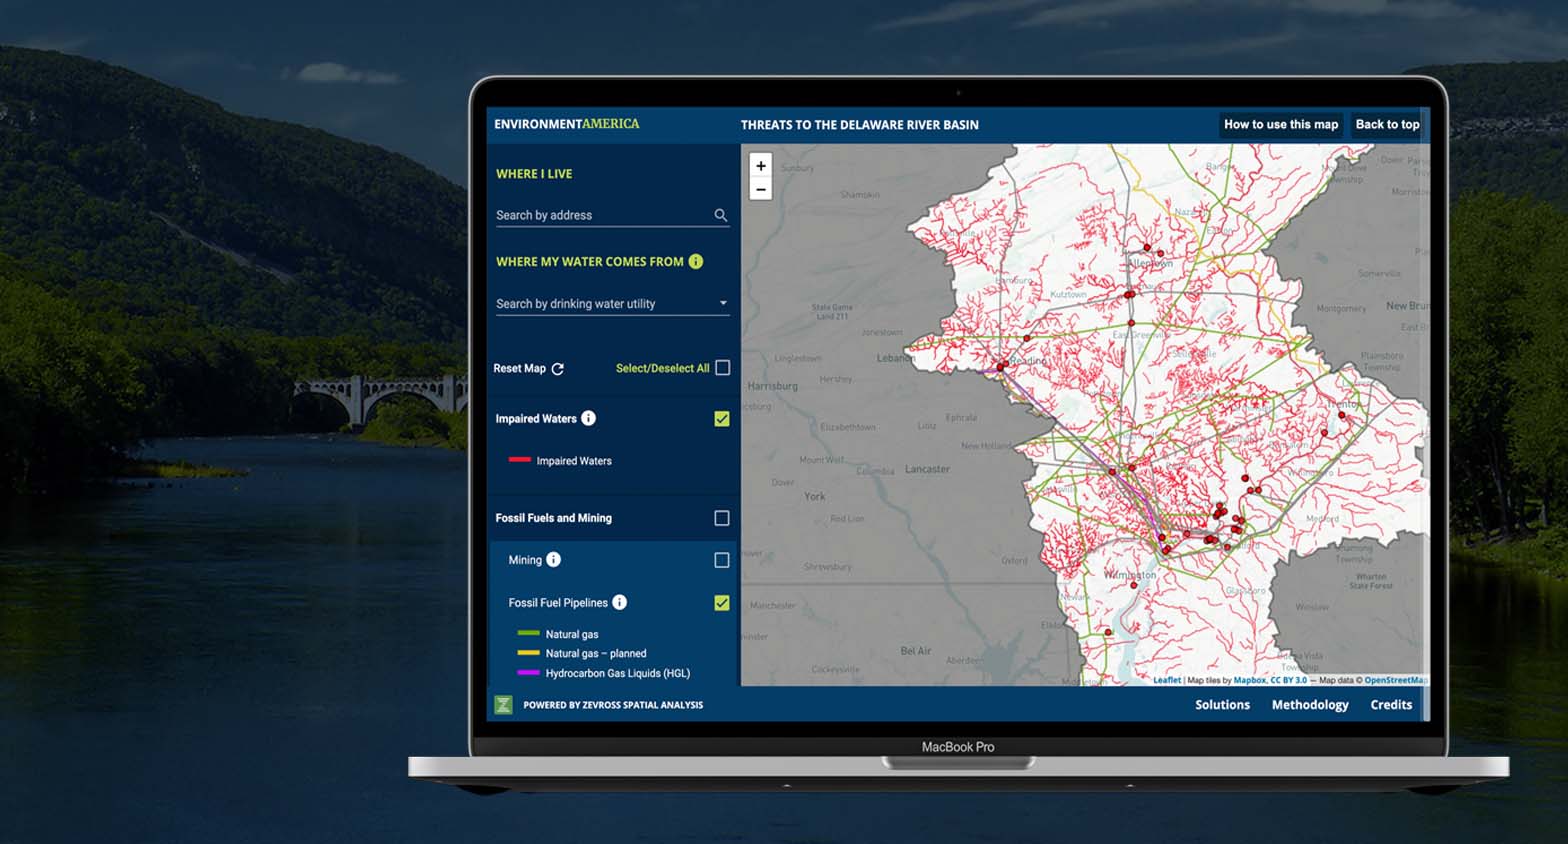Screen dimensions: 1568x844
Task: Check the Mining layer checkbox
Action: pyautogui.click(x=722, y=560)
